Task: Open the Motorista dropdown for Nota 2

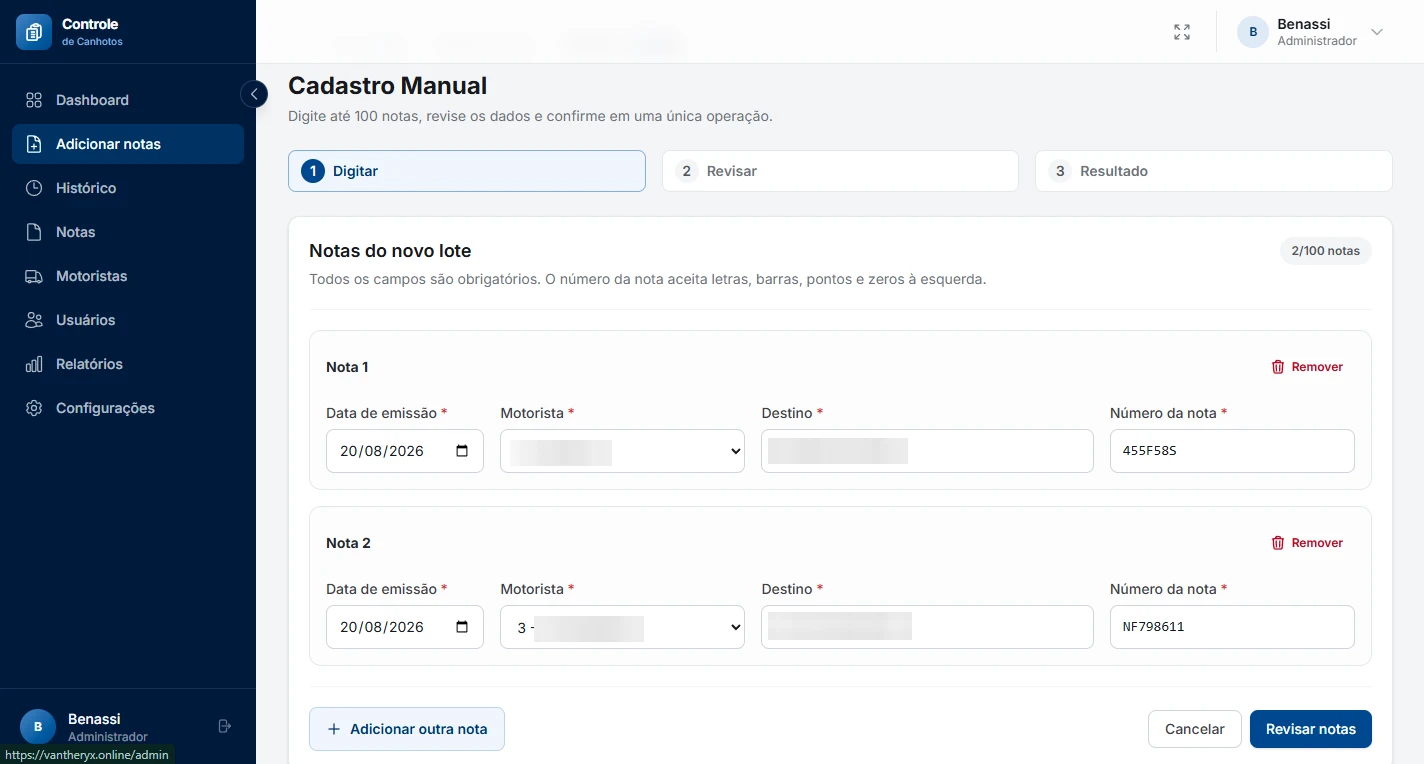Action: tap(622, 627)
